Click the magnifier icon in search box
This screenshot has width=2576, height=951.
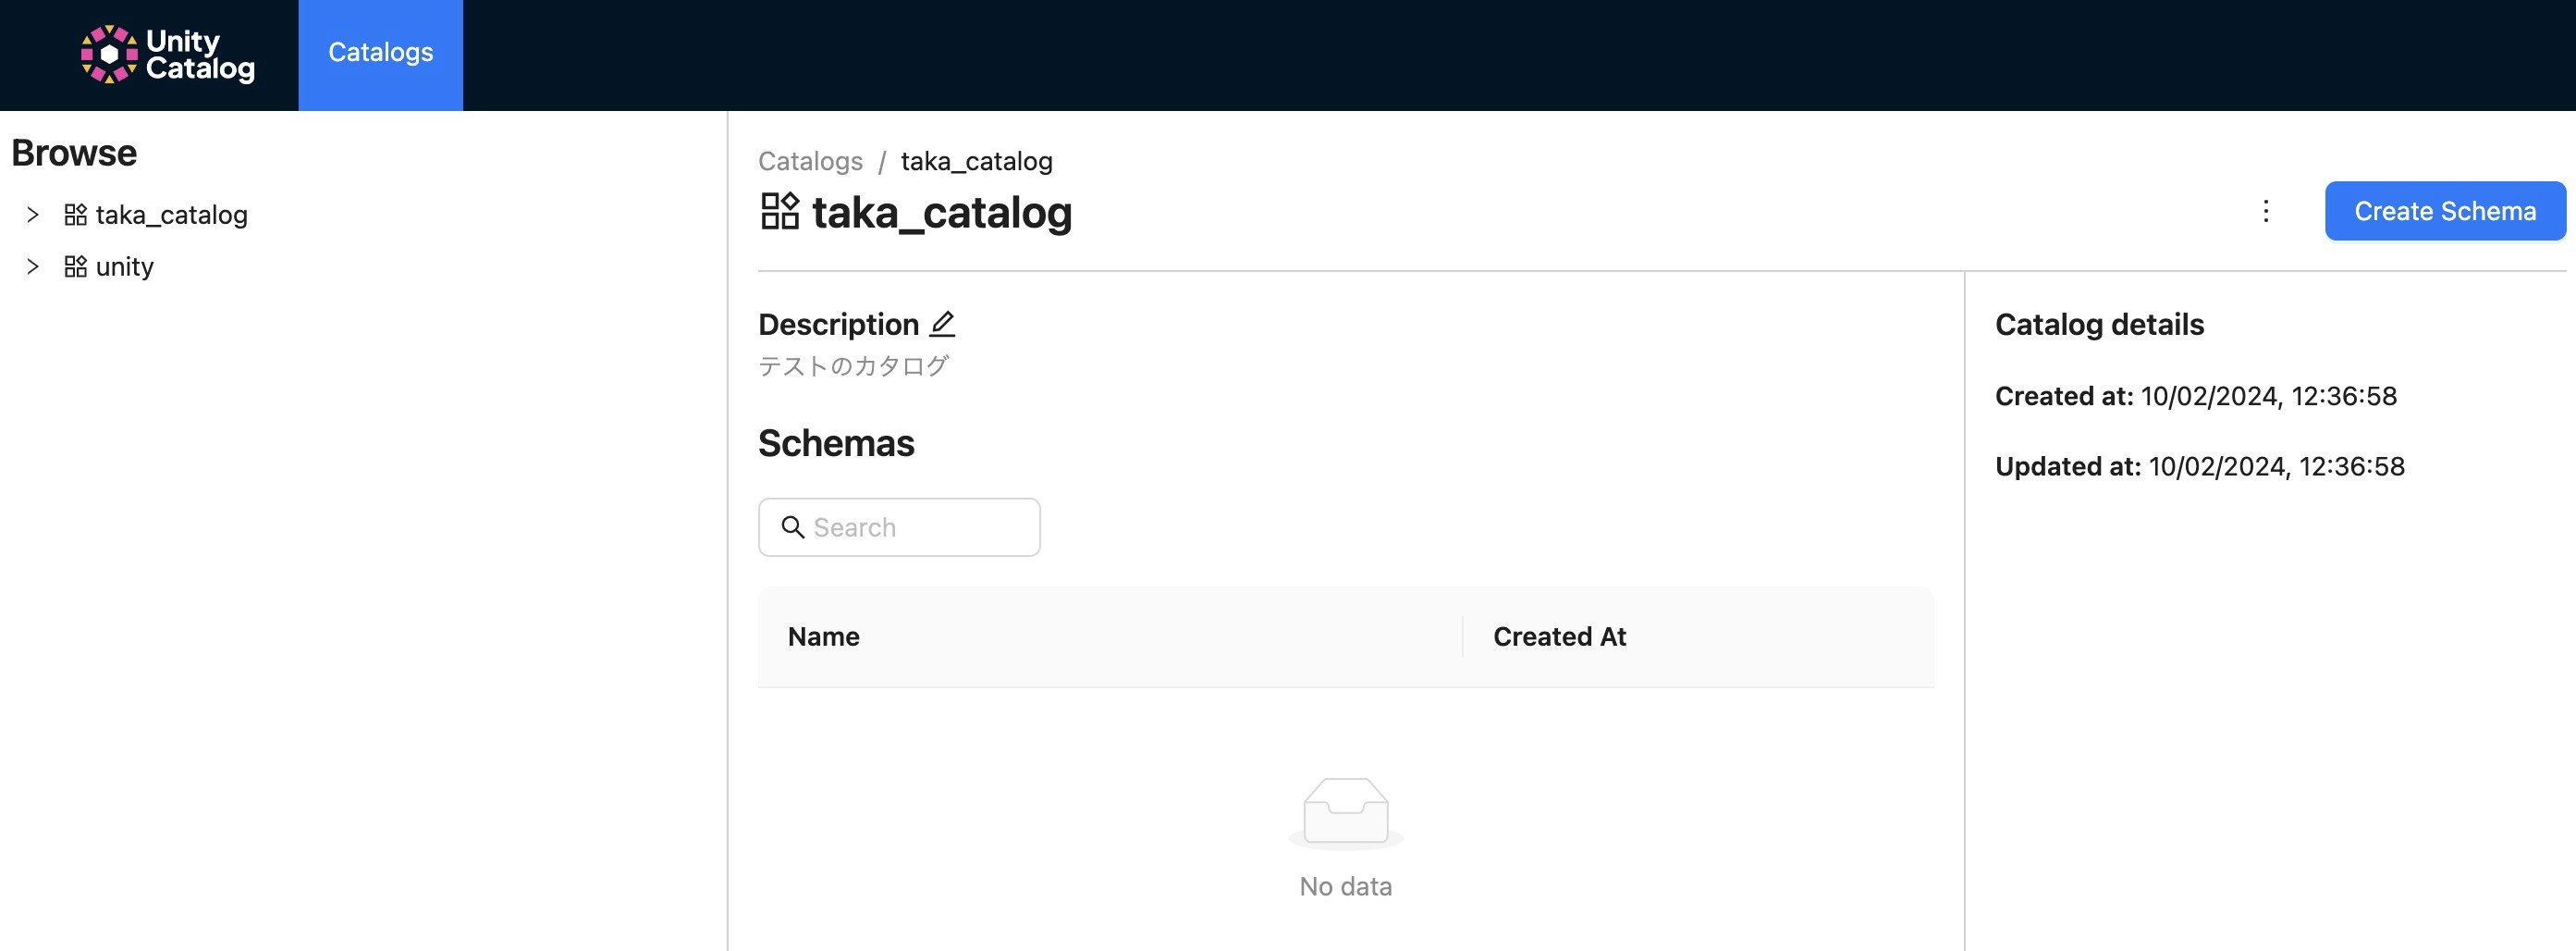coord(792,527)
